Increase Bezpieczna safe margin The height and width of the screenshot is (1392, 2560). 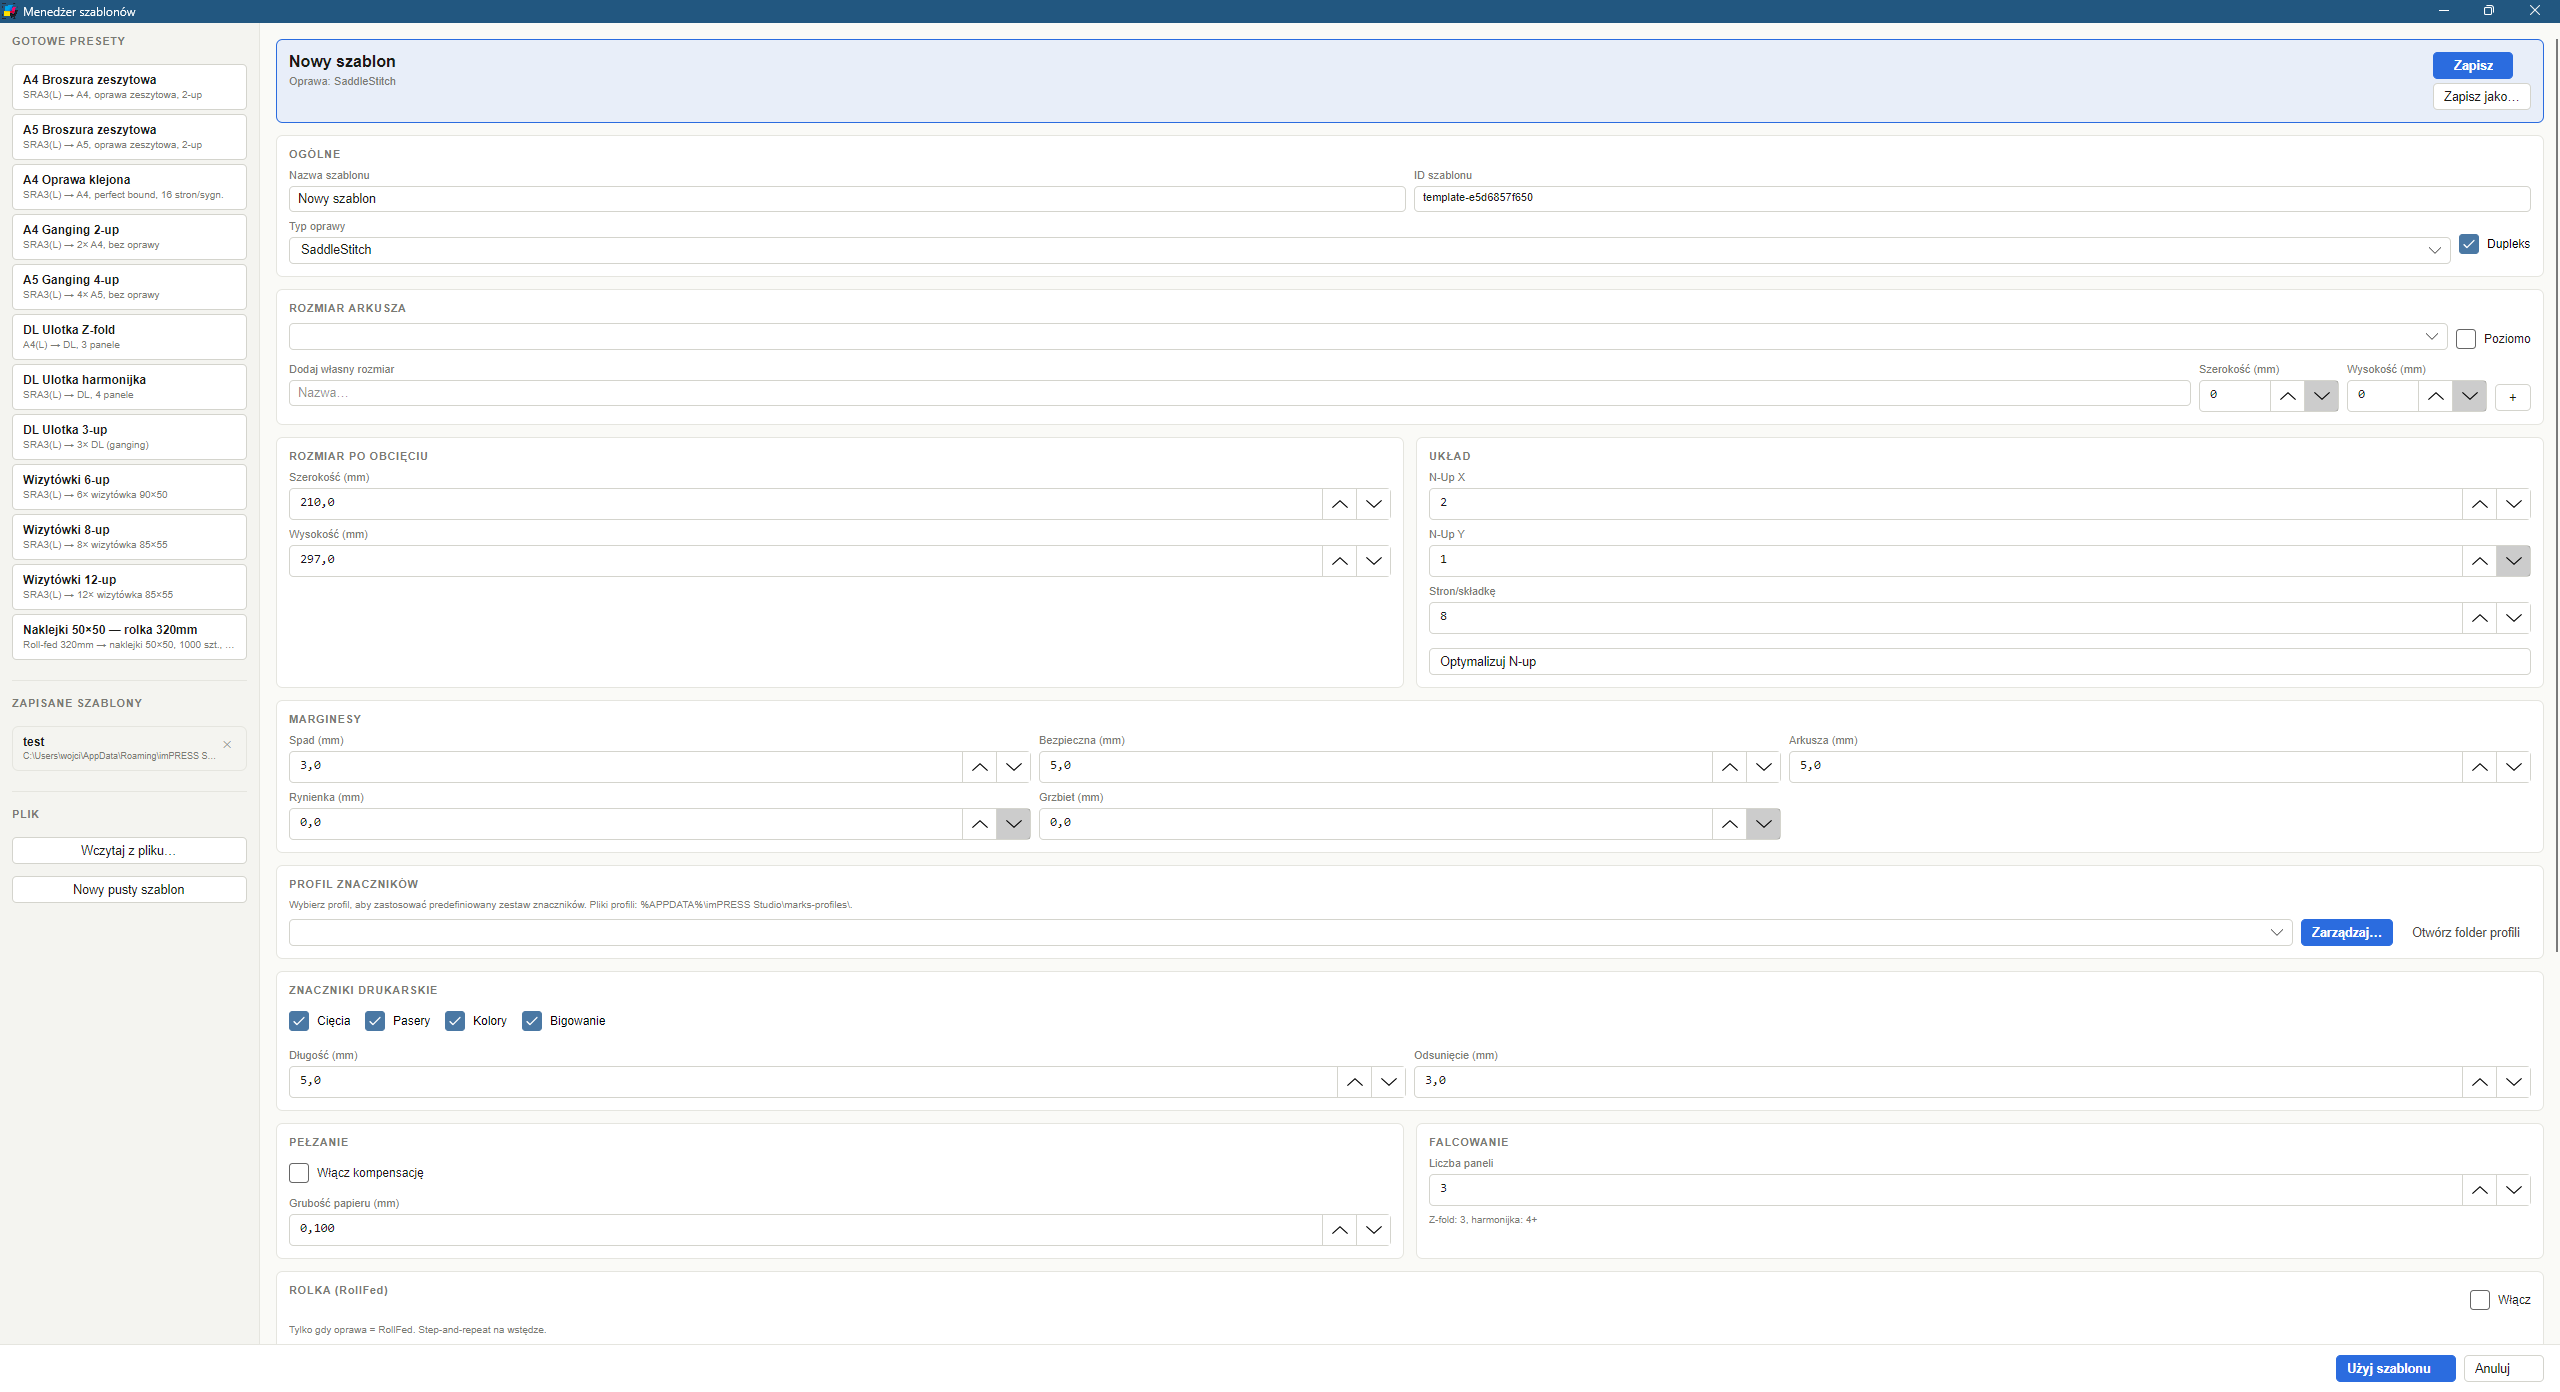pos(1730,767)
